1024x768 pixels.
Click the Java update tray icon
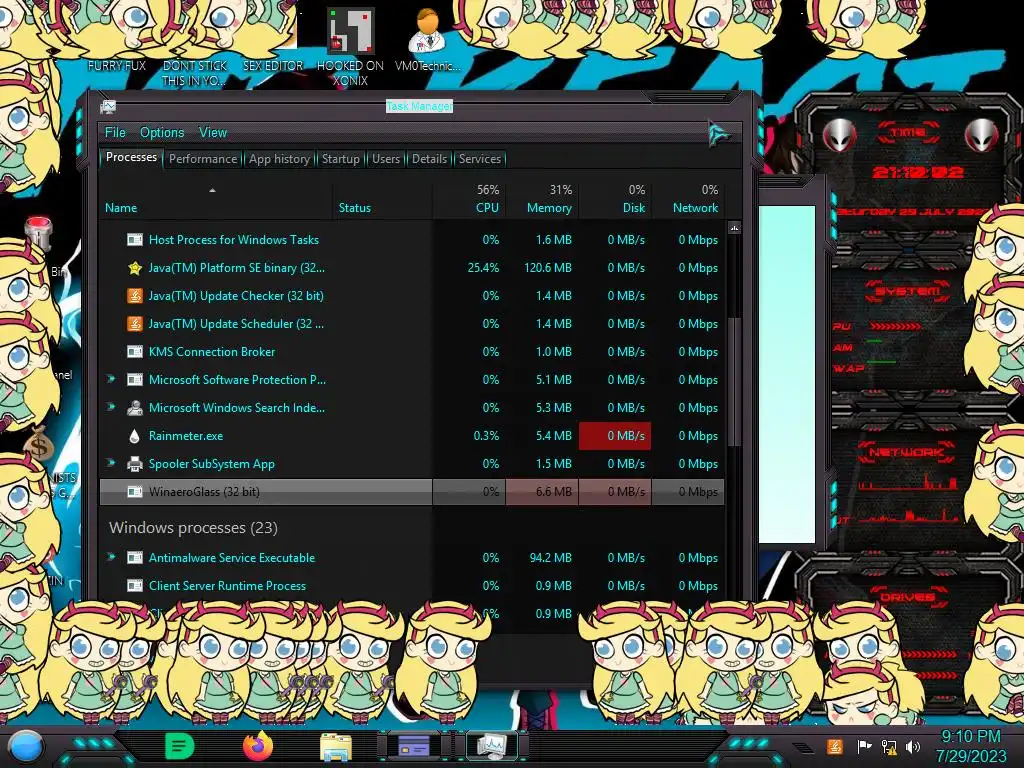[835, 747]
